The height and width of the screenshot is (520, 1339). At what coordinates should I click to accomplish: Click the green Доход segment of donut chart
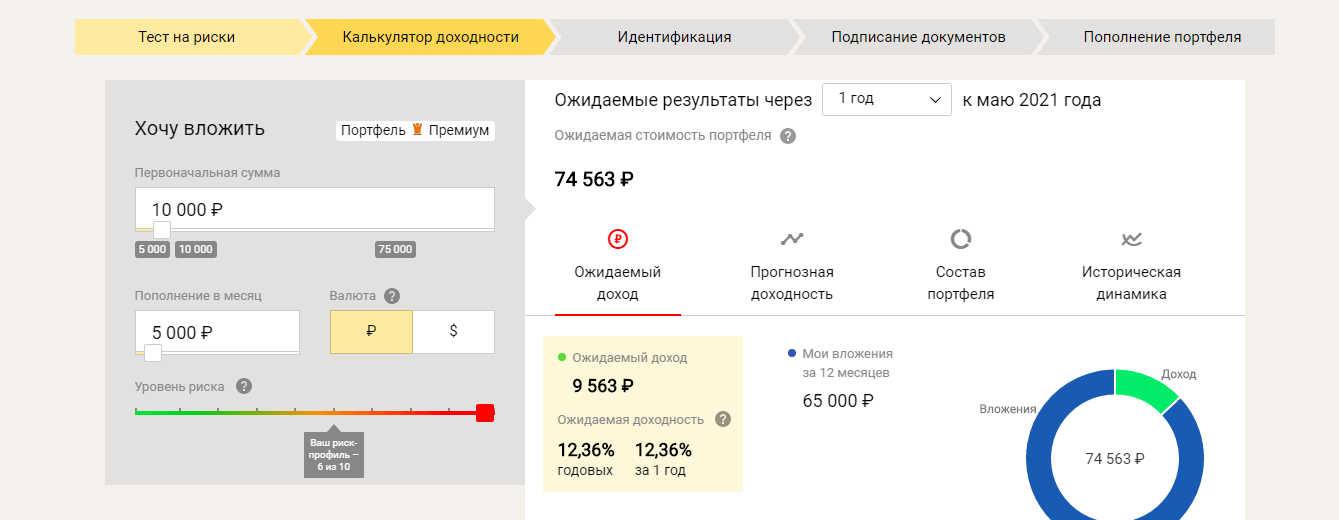click(1146, 389)
